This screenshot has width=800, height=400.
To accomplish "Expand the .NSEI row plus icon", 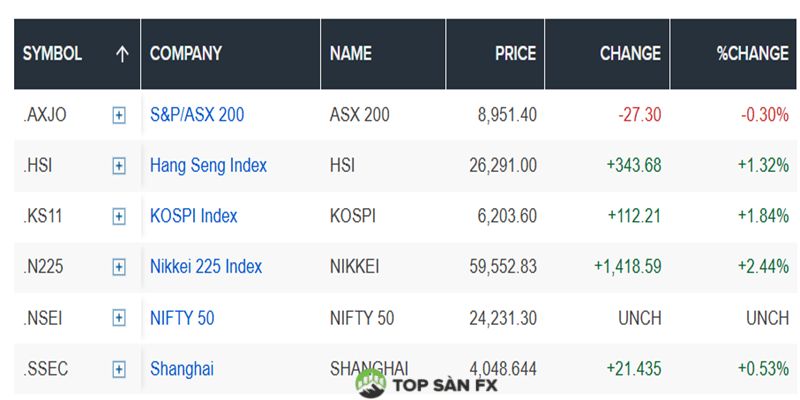I will (x=119, y=318).
